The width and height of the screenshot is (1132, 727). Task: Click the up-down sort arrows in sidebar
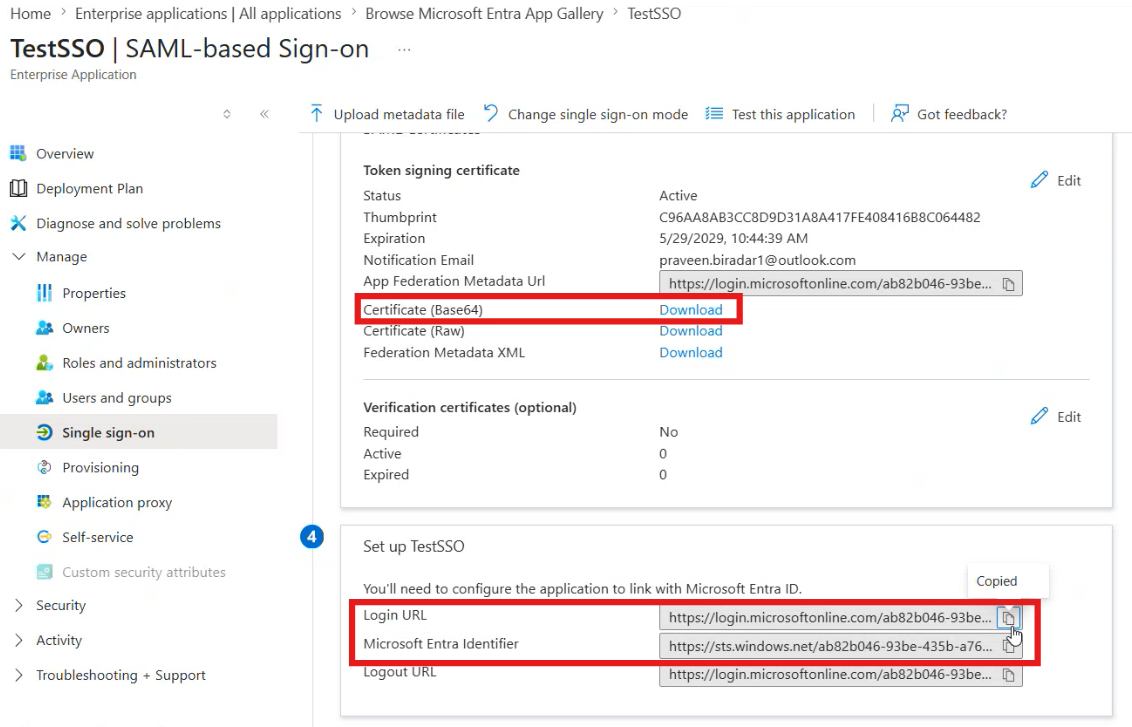point(227,113)
